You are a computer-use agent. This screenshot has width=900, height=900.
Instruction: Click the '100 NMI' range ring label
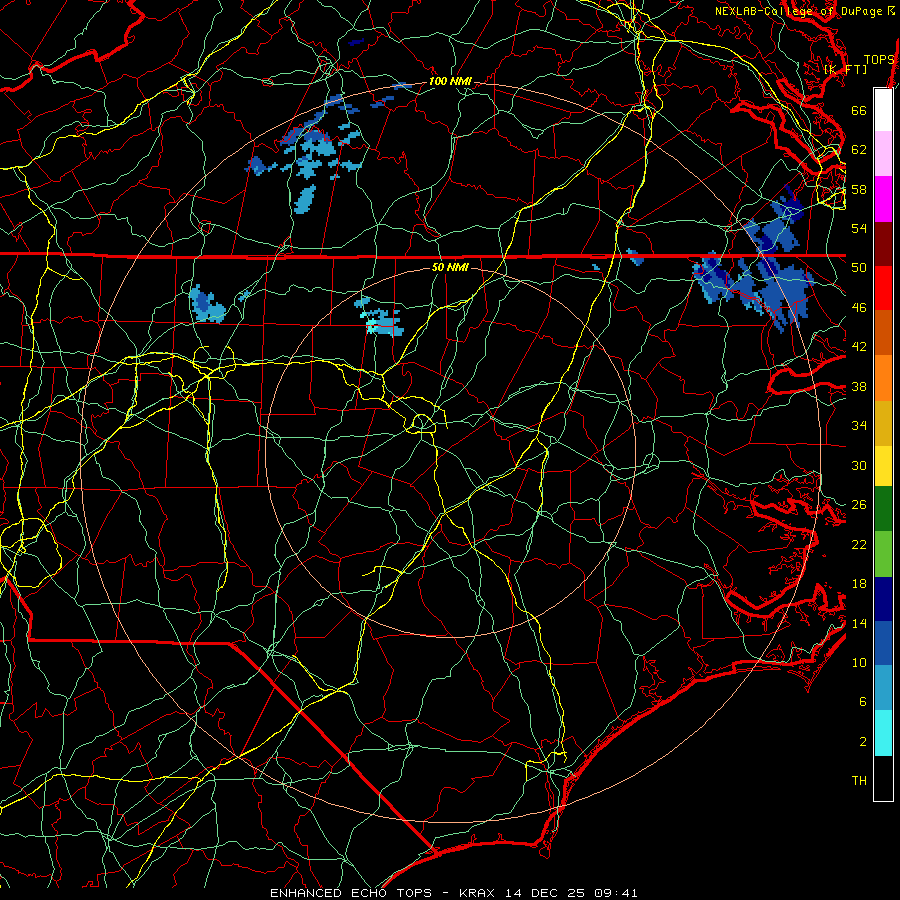pyautogui.click(x=450, y=82)
